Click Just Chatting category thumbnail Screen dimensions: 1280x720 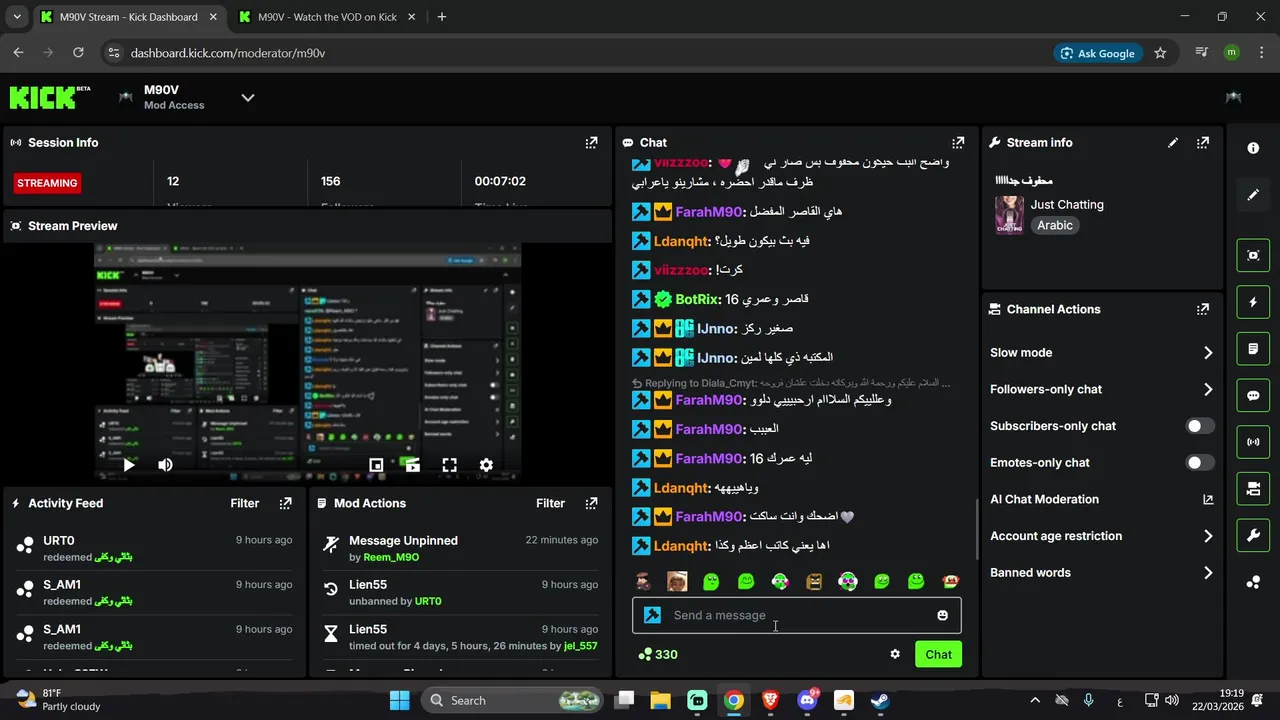click(x=1009, y=214)
